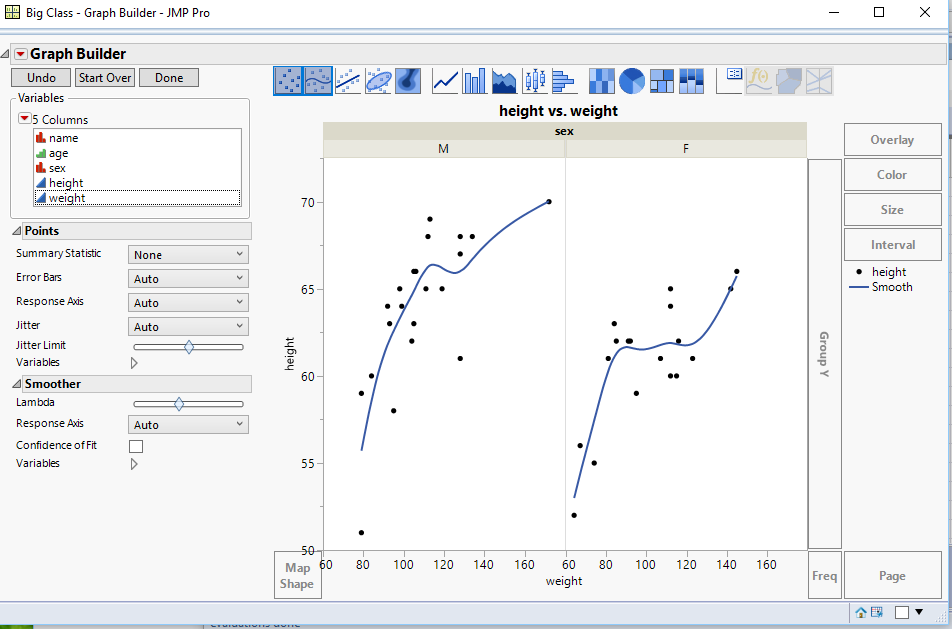The height and width of the screenshot is (629, 952).
Task: Select the sex column
Action: 138,168
